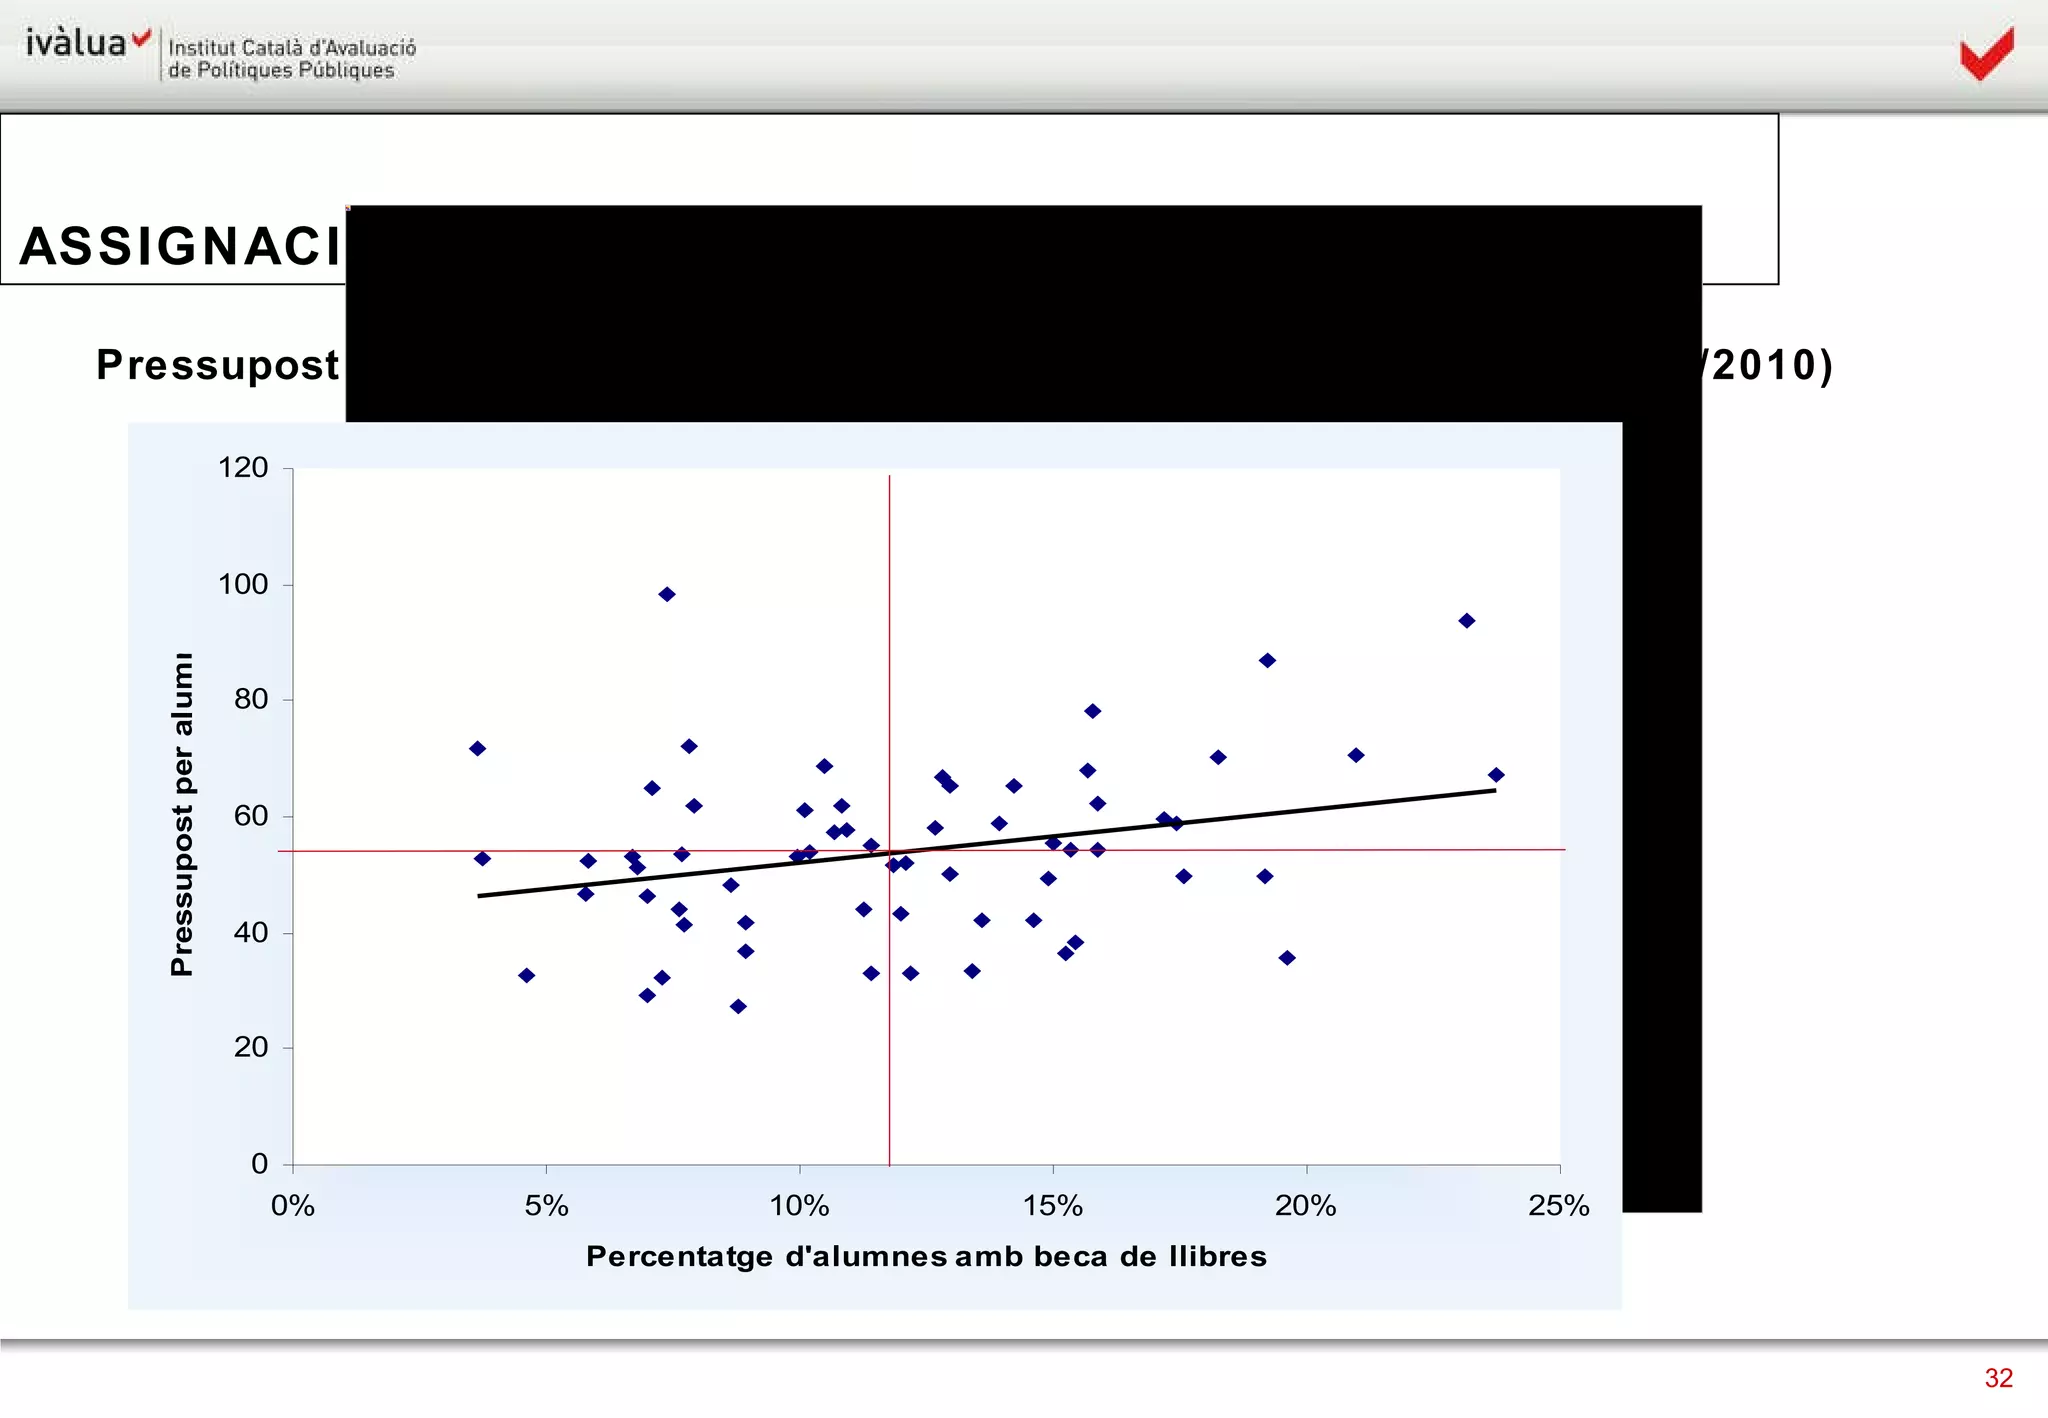This screenshot has height=1418, width=2048.
Task: Click the slide page number 32
Action: tap(1998, 1378)
